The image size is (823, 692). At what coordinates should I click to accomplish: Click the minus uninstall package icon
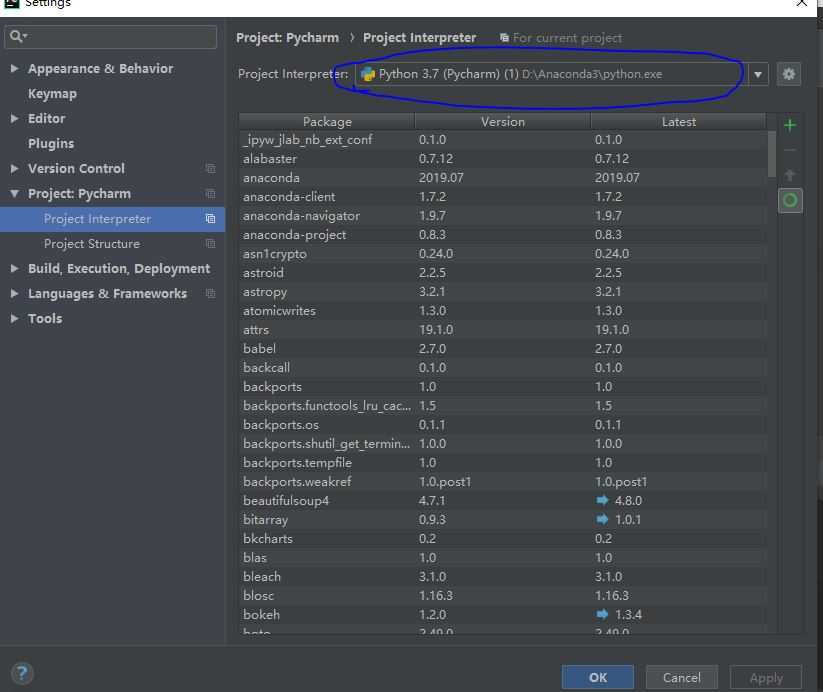click(x=789, y=150)
